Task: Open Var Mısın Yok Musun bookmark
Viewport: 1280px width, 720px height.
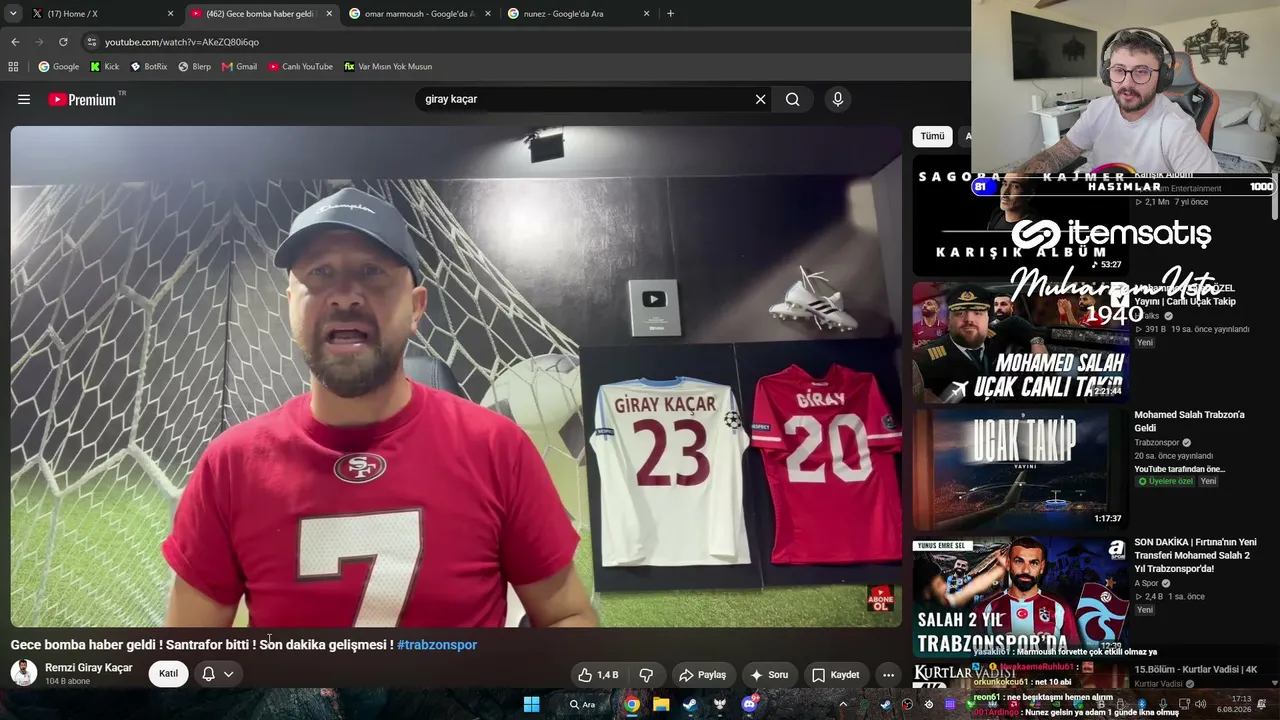Action: coord(388,67)
